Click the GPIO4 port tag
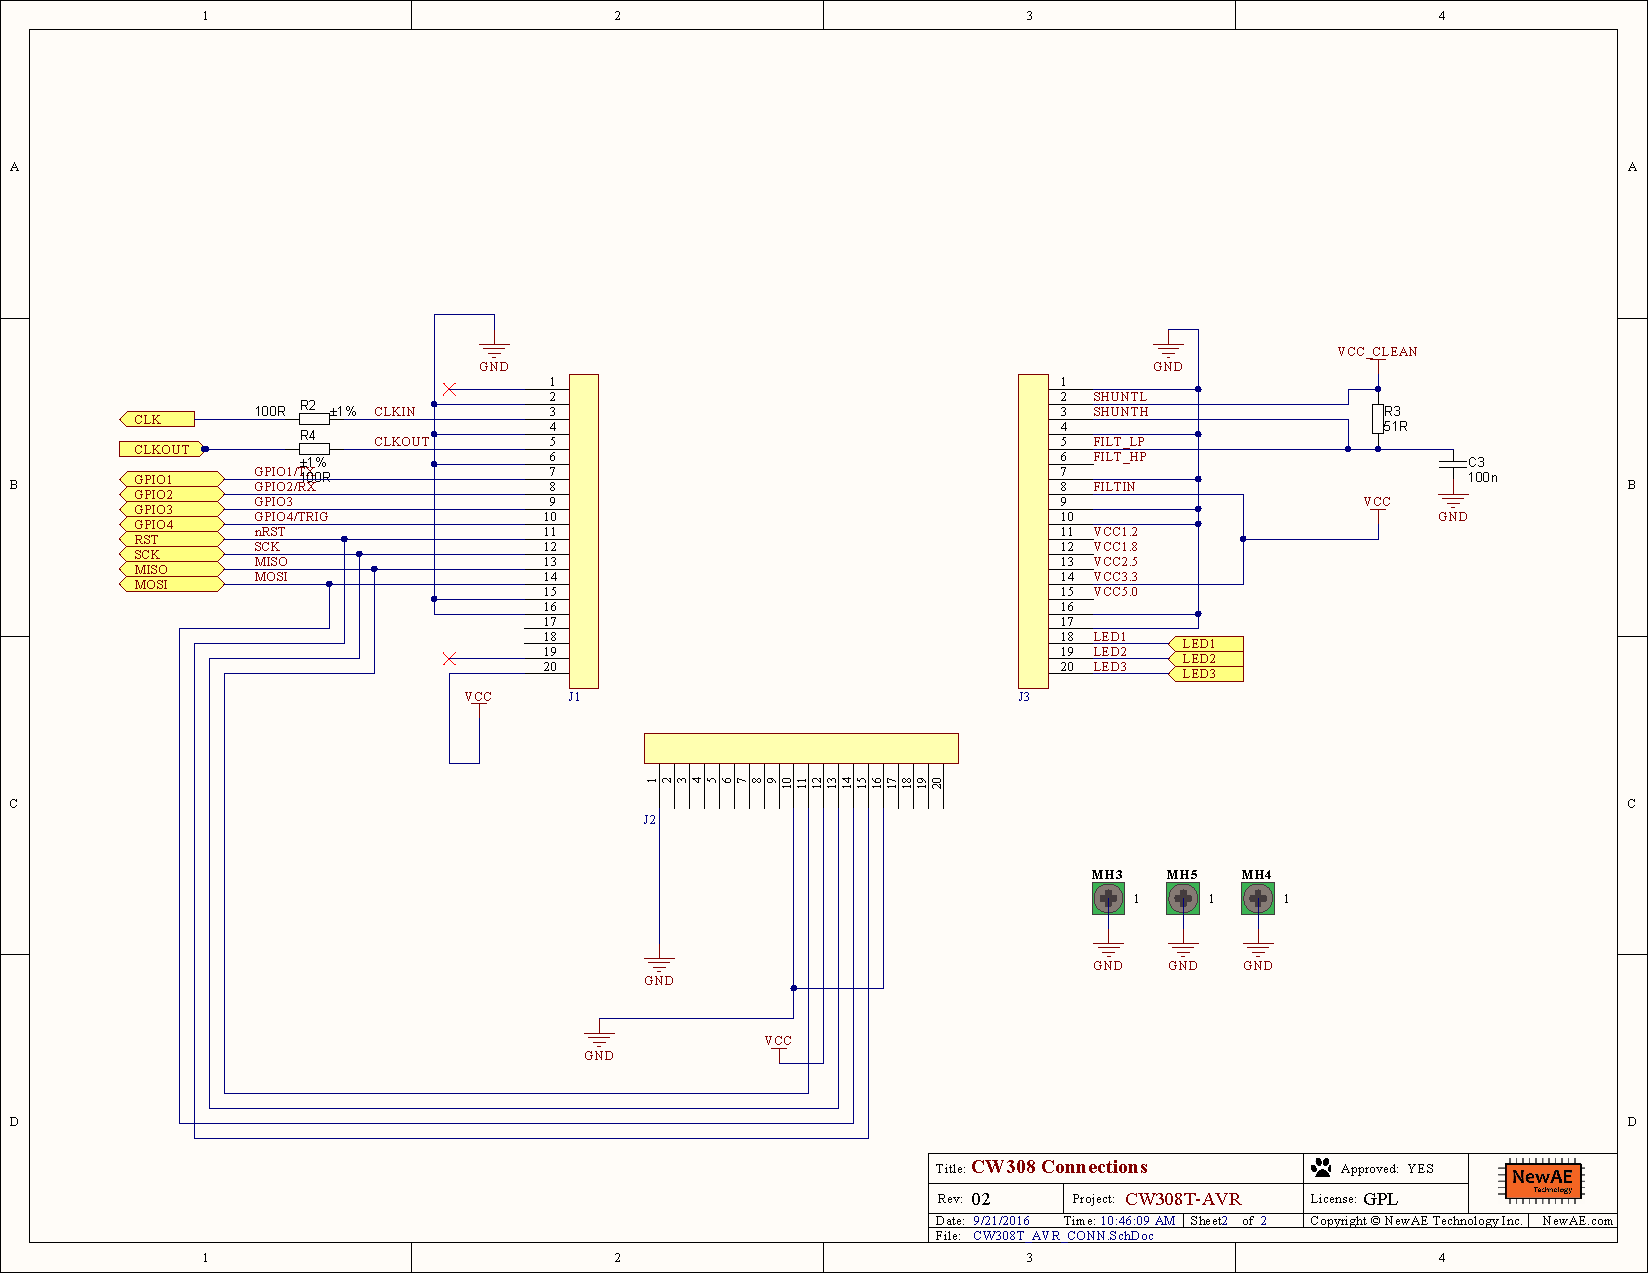The width and height of the screenshot is (1650, 1275). coord(171,524)
